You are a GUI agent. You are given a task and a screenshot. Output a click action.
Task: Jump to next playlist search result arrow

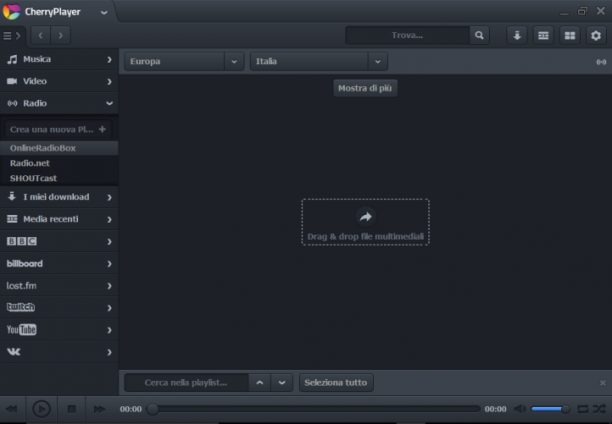point(282,383)
